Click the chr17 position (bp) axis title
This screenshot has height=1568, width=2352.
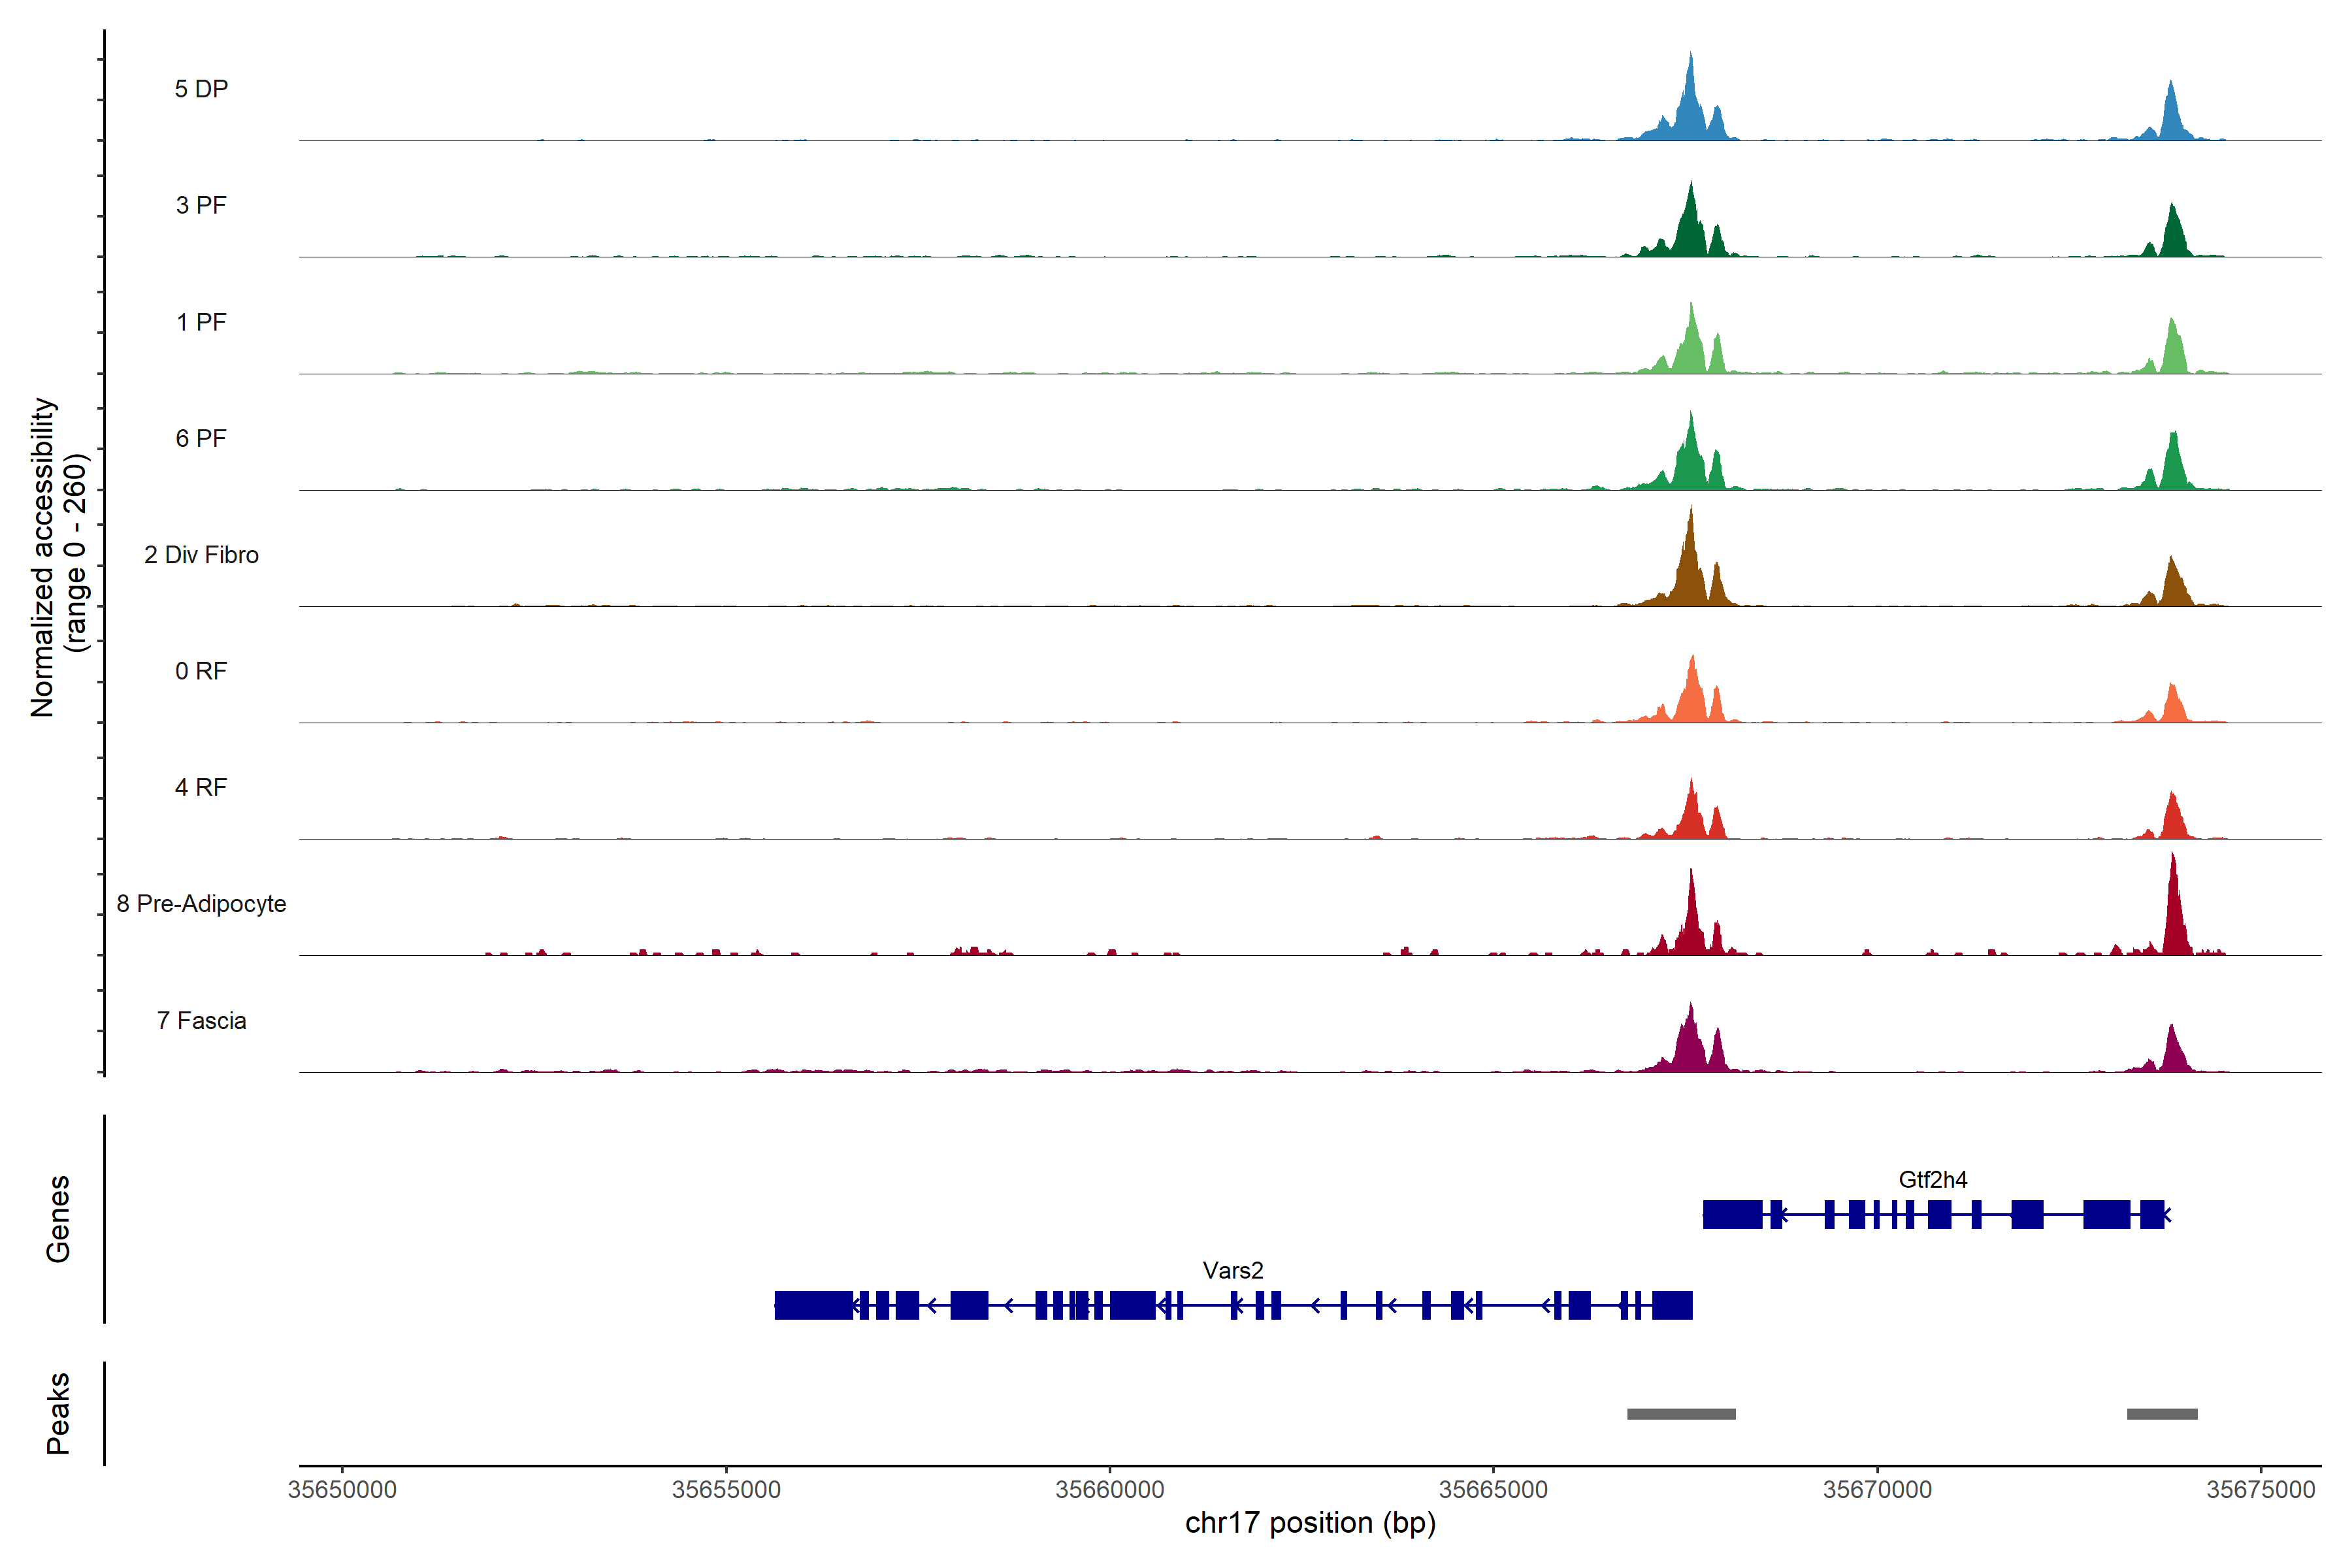point(1310,1523)
